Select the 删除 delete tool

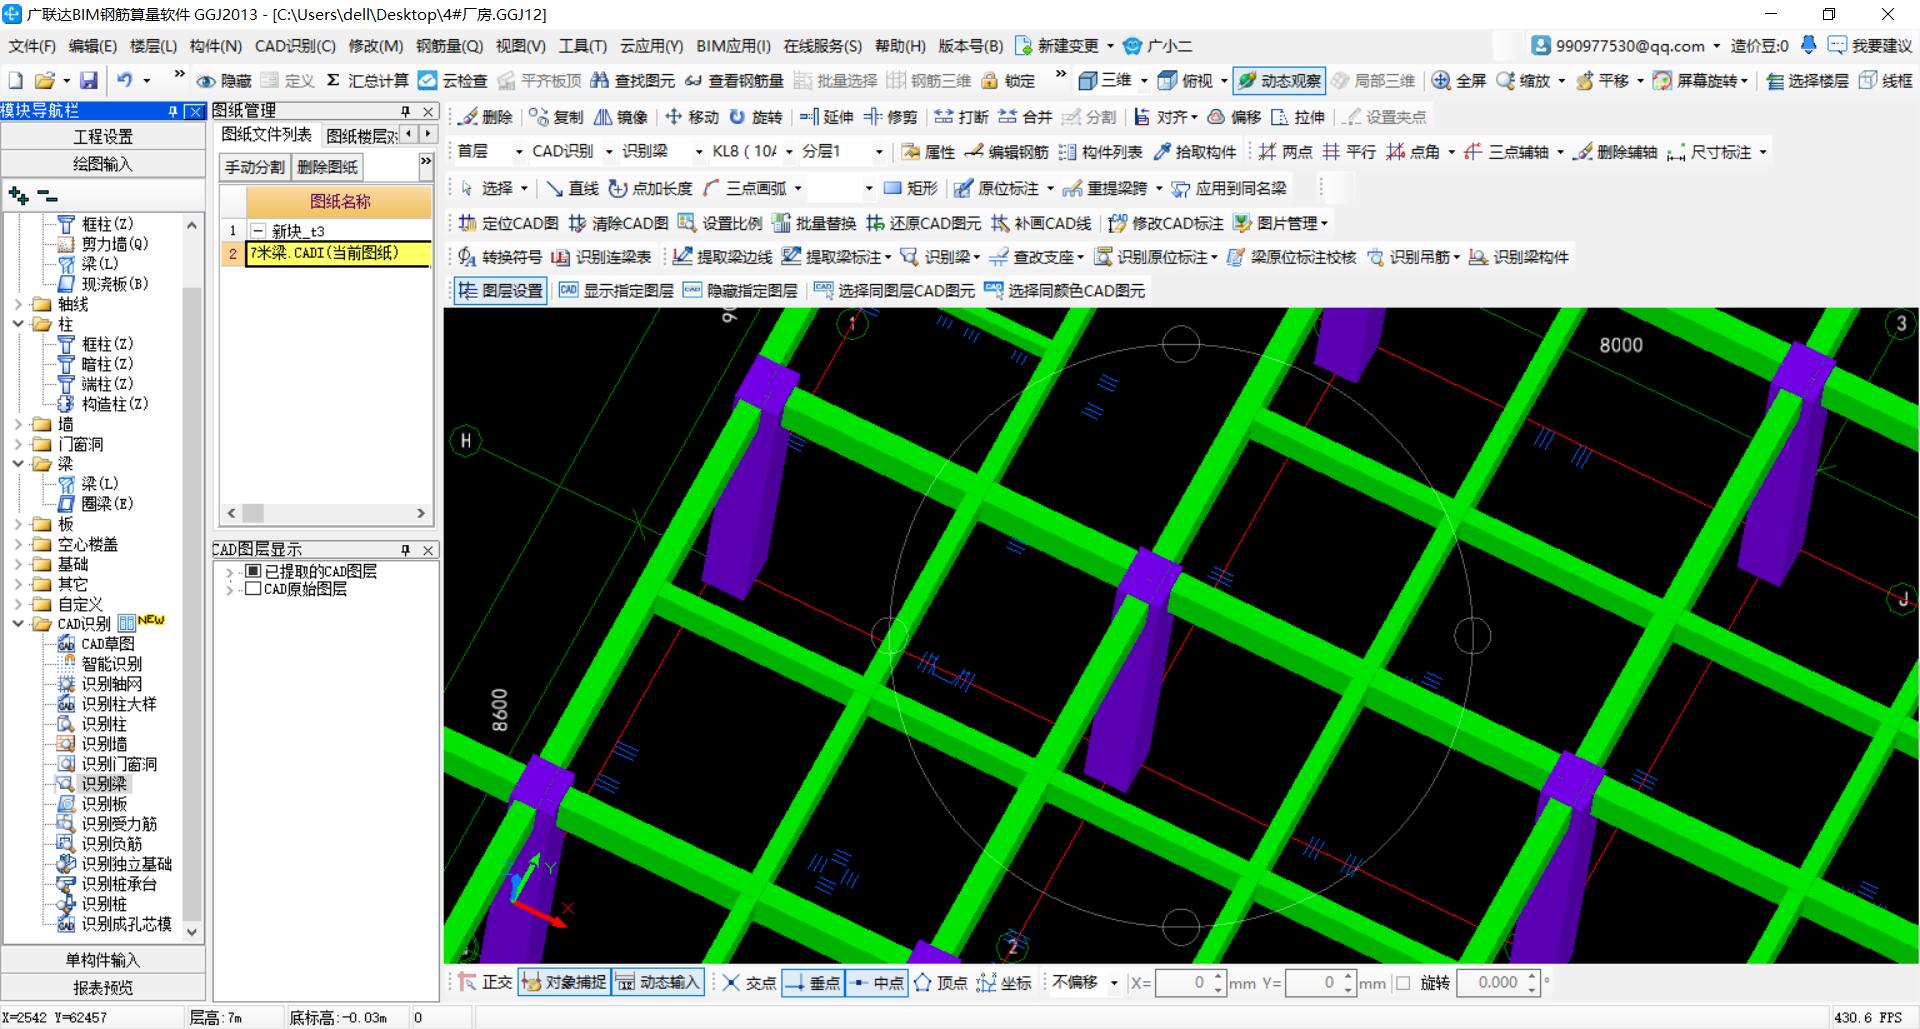485,117
